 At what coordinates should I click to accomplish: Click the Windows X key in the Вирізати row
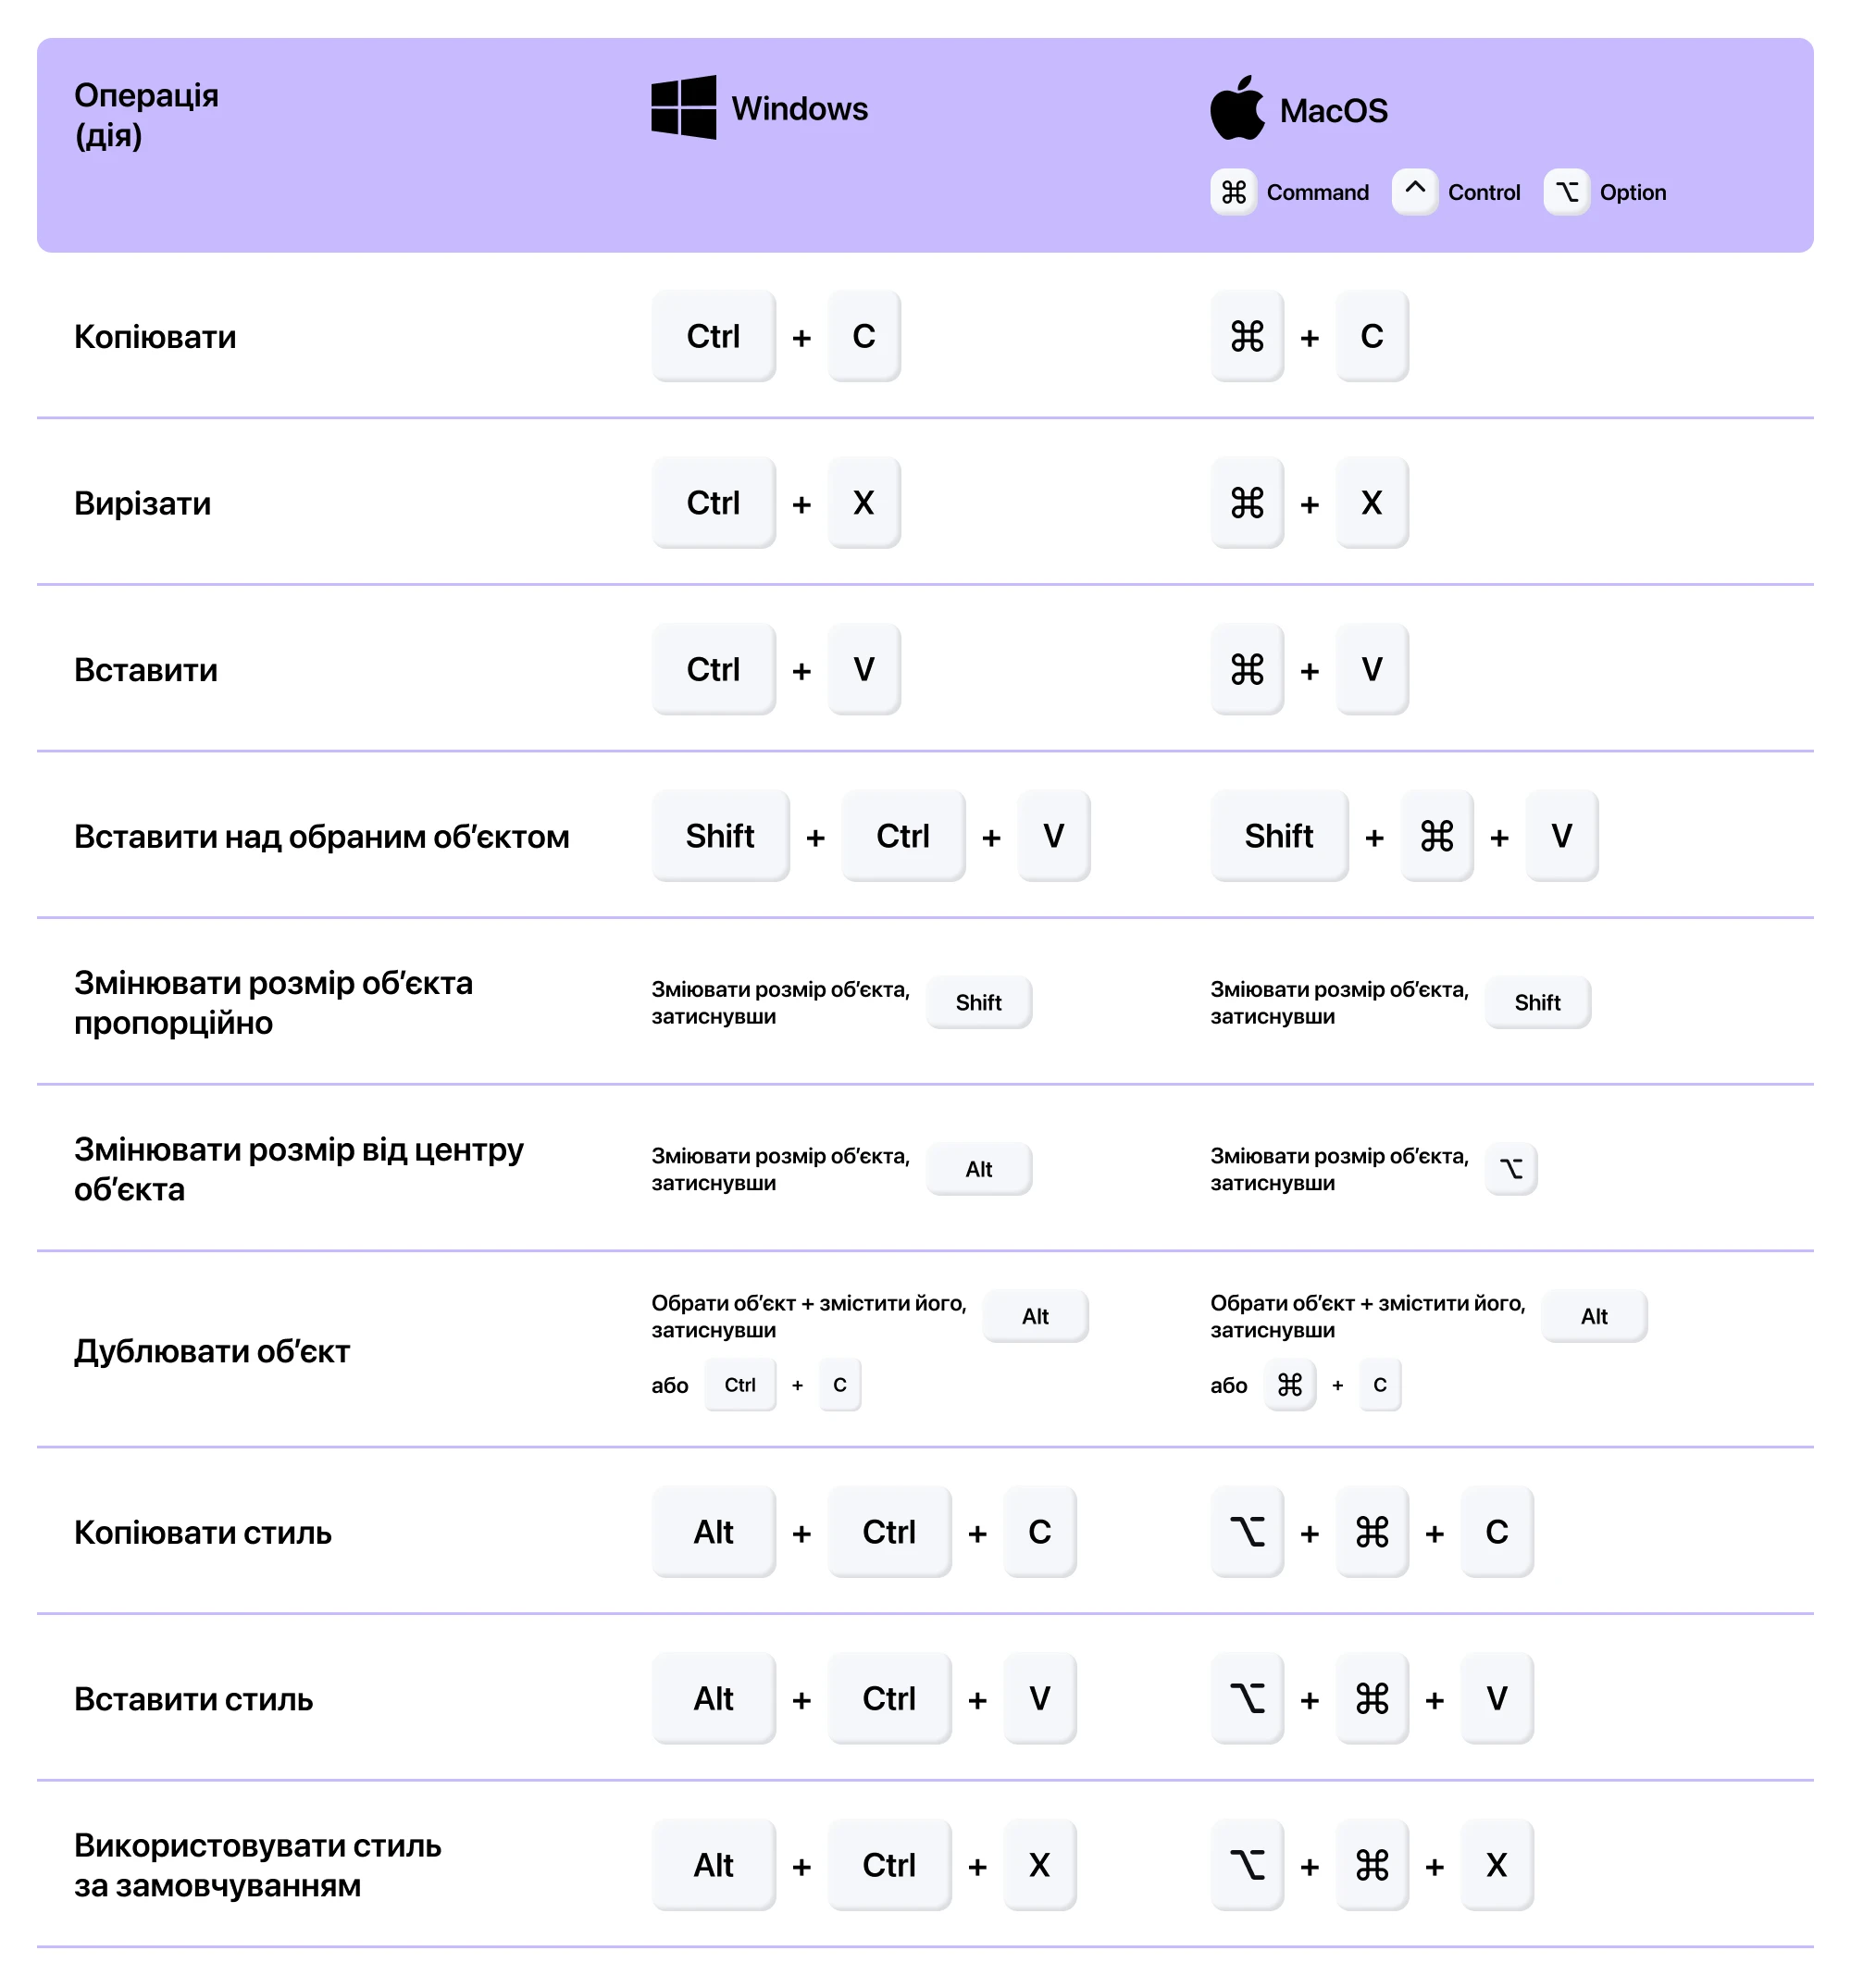click(x=864, y=503)
